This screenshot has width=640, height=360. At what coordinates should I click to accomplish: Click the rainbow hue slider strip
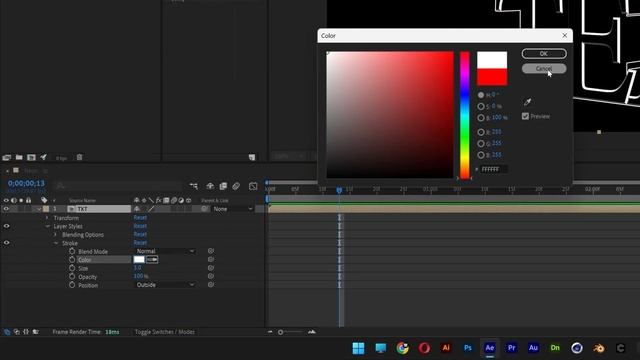point(464,115)
